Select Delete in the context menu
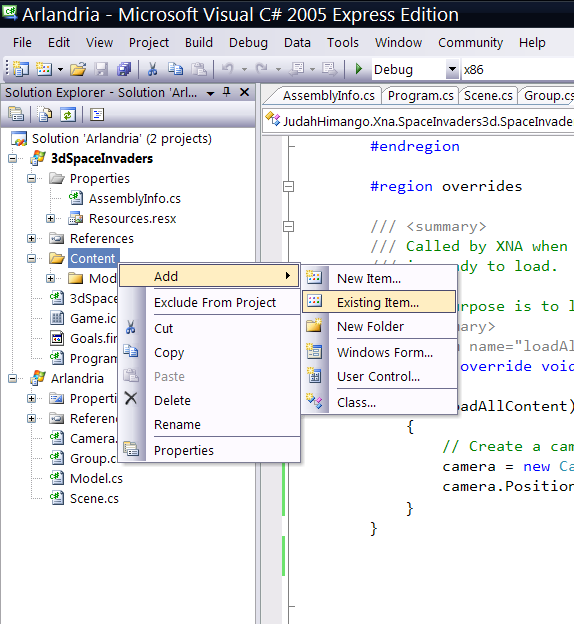This screenshot has height=624, width=574. pyautogui.click(x=209, y=400)
